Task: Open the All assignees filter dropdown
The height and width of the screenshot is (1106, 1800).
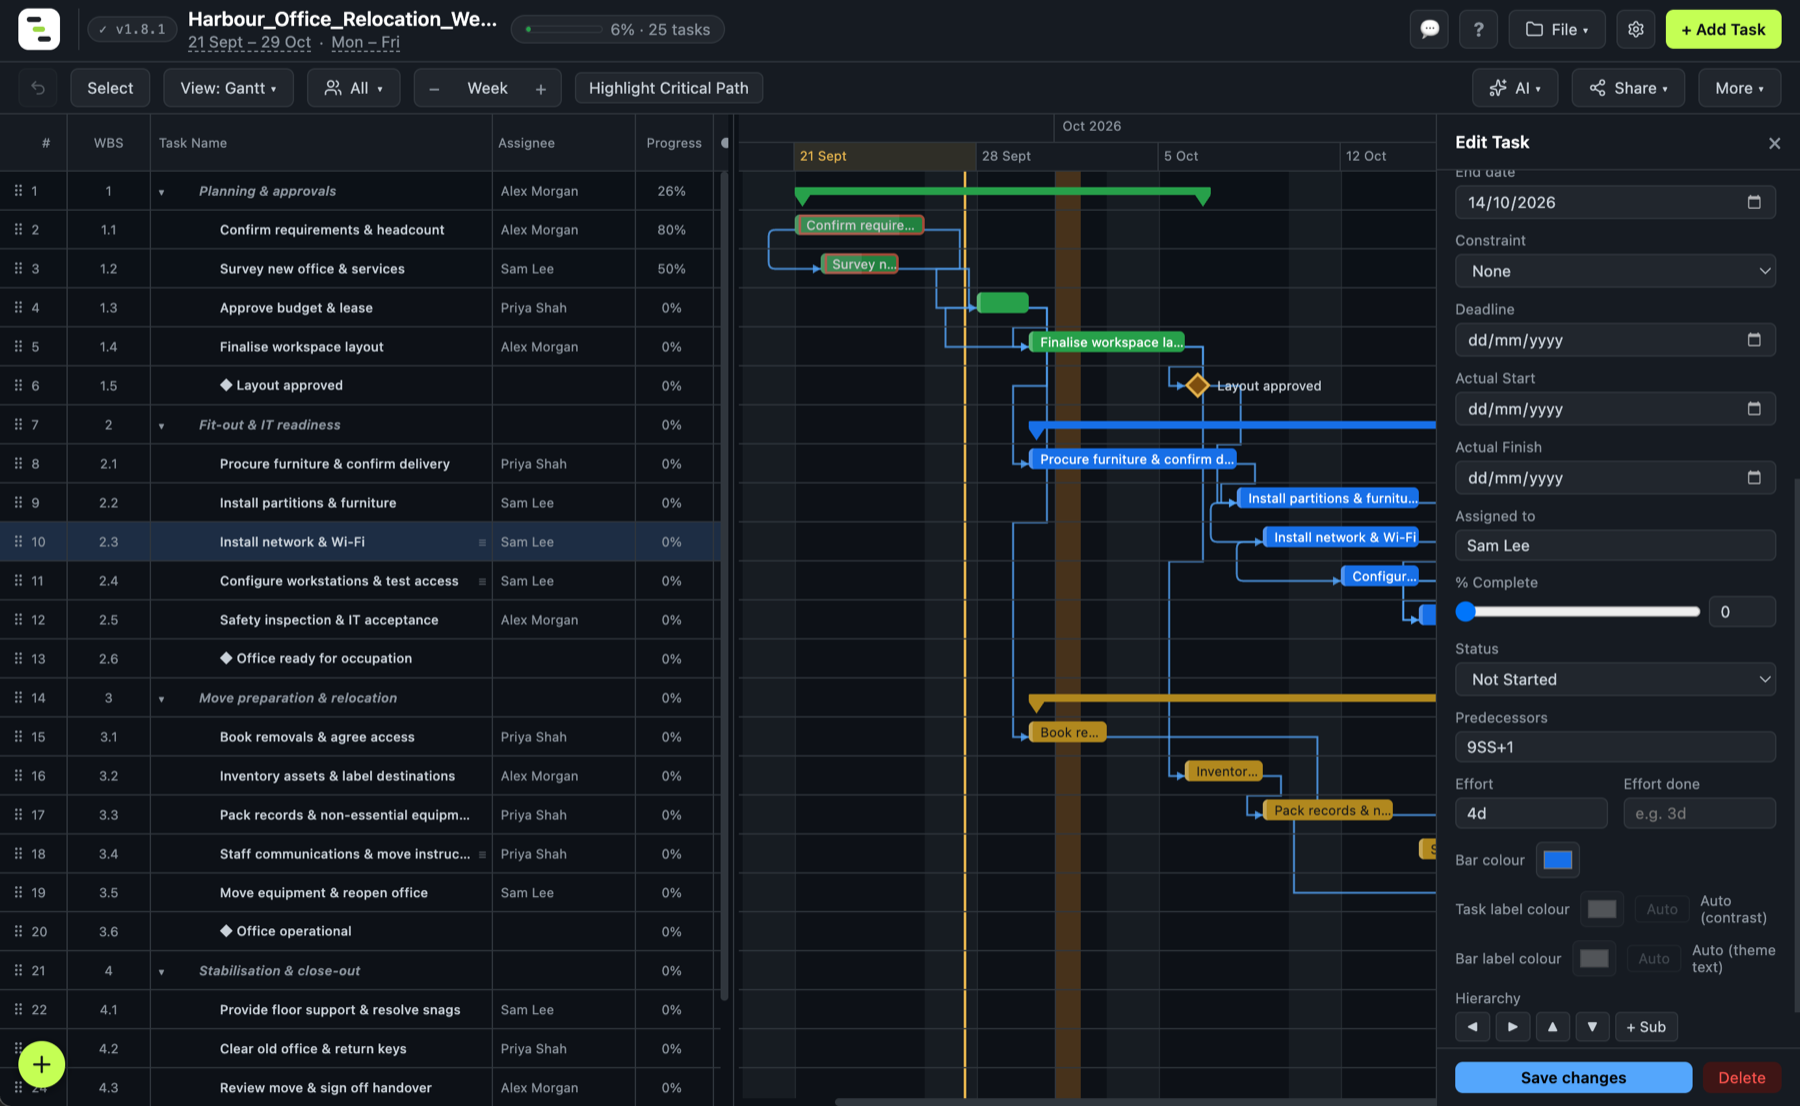Action: [x=353, y=88]
